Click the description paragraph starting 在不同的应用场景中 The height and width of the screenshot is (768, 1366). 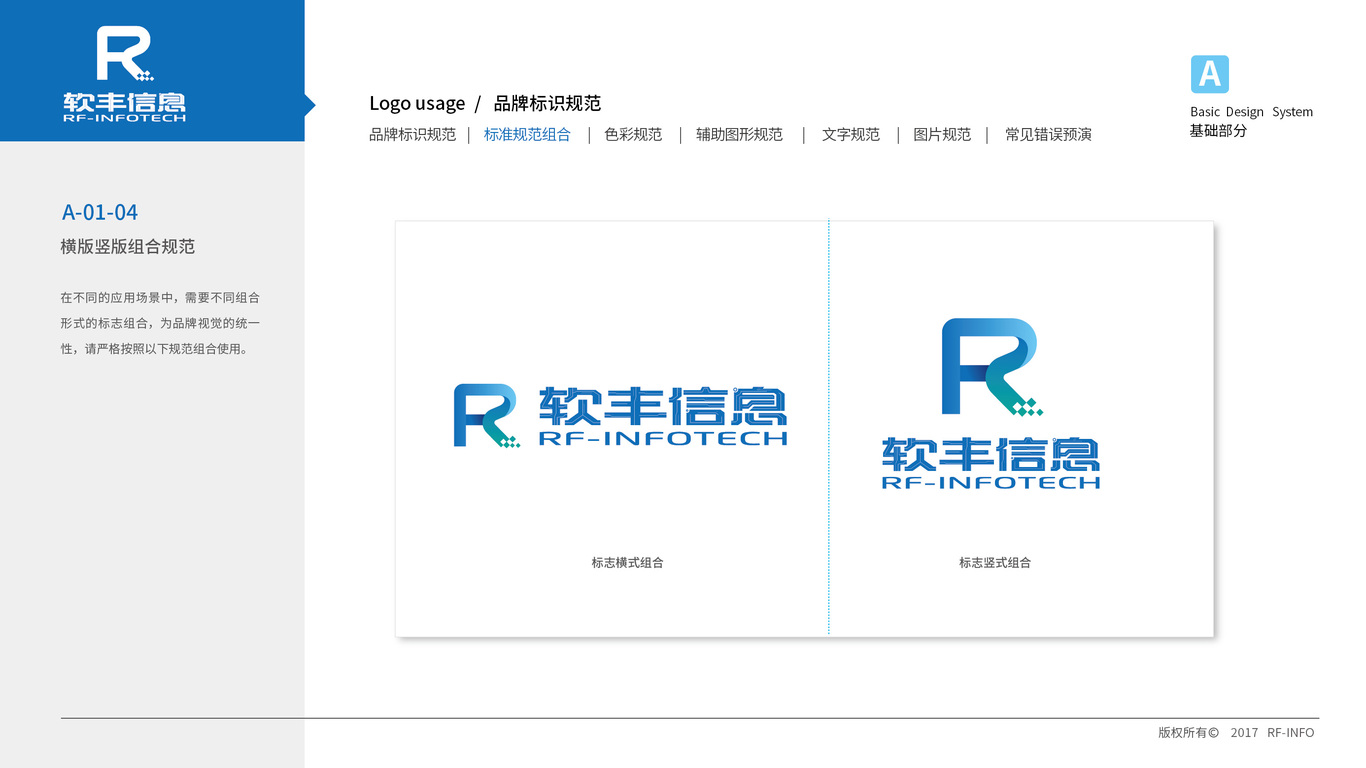point(160,323)
